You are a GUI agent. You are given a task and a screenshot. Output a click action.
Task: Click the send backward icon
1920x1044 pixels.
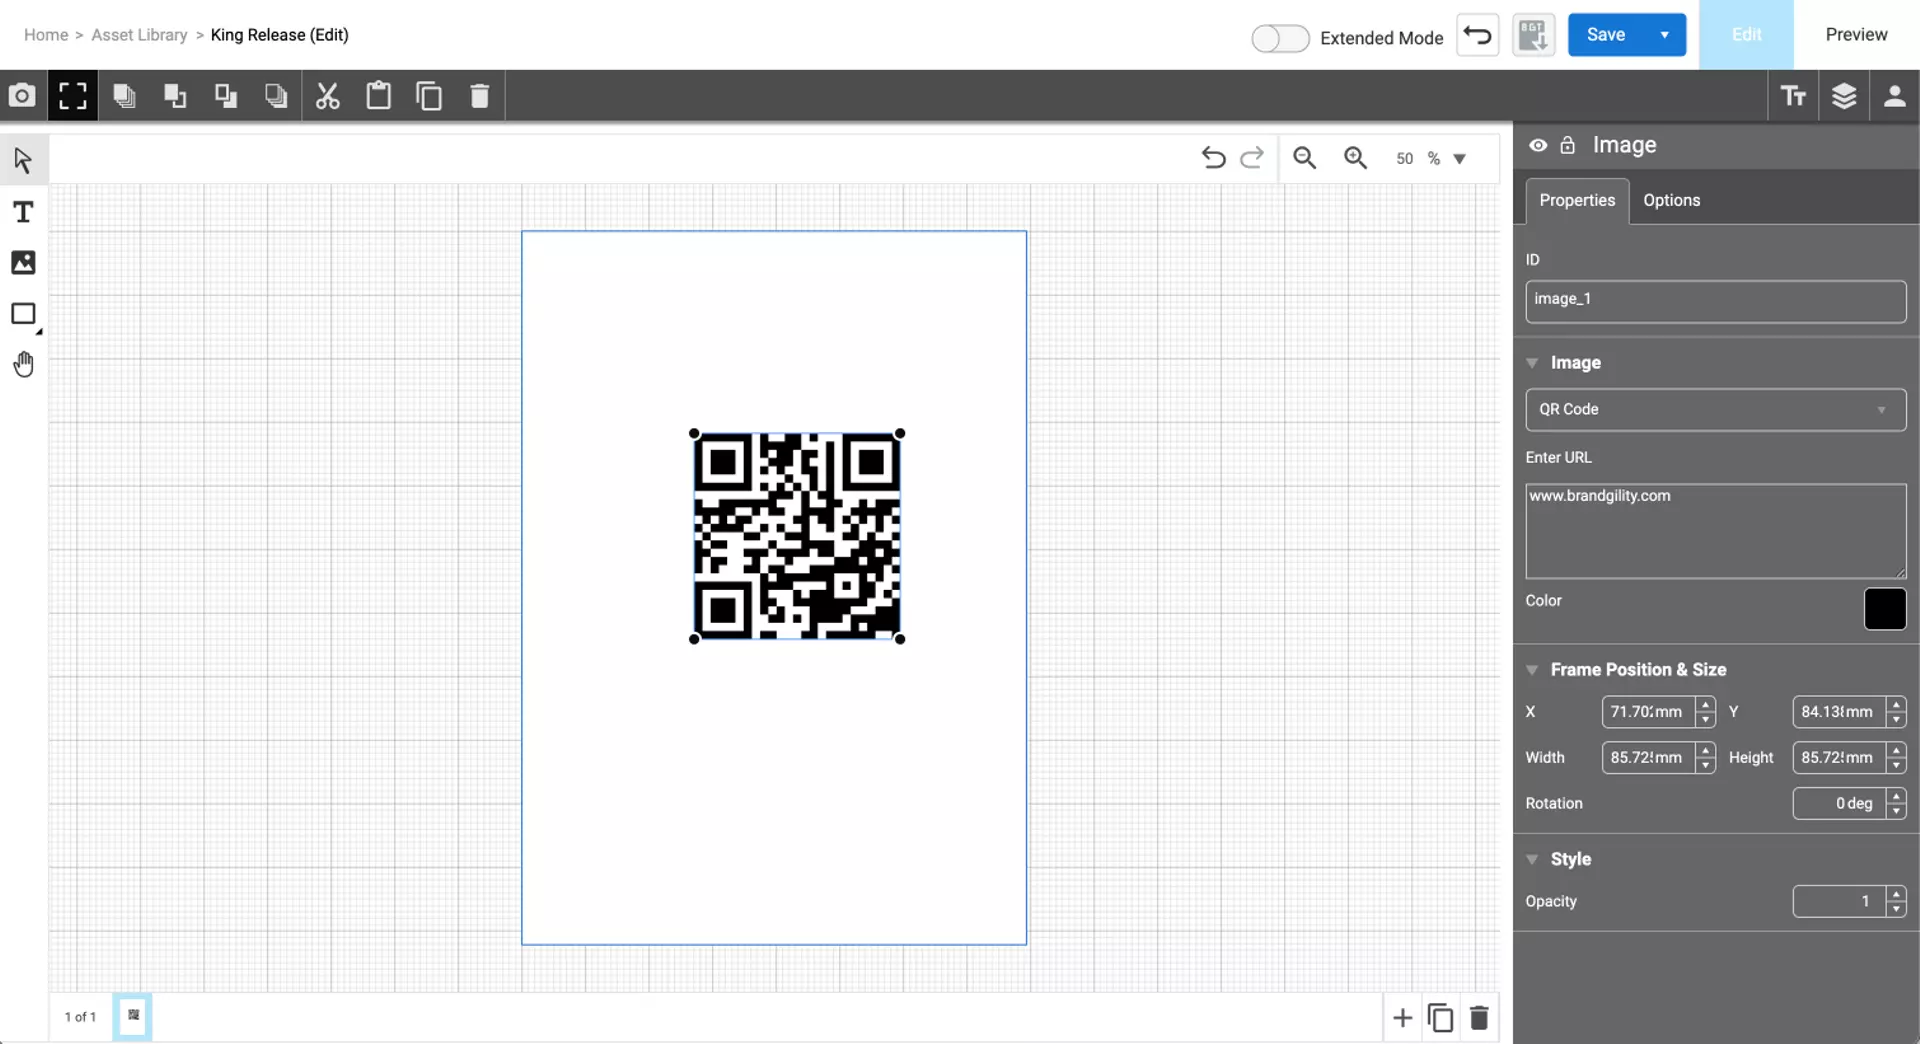(x=226, y=96)
